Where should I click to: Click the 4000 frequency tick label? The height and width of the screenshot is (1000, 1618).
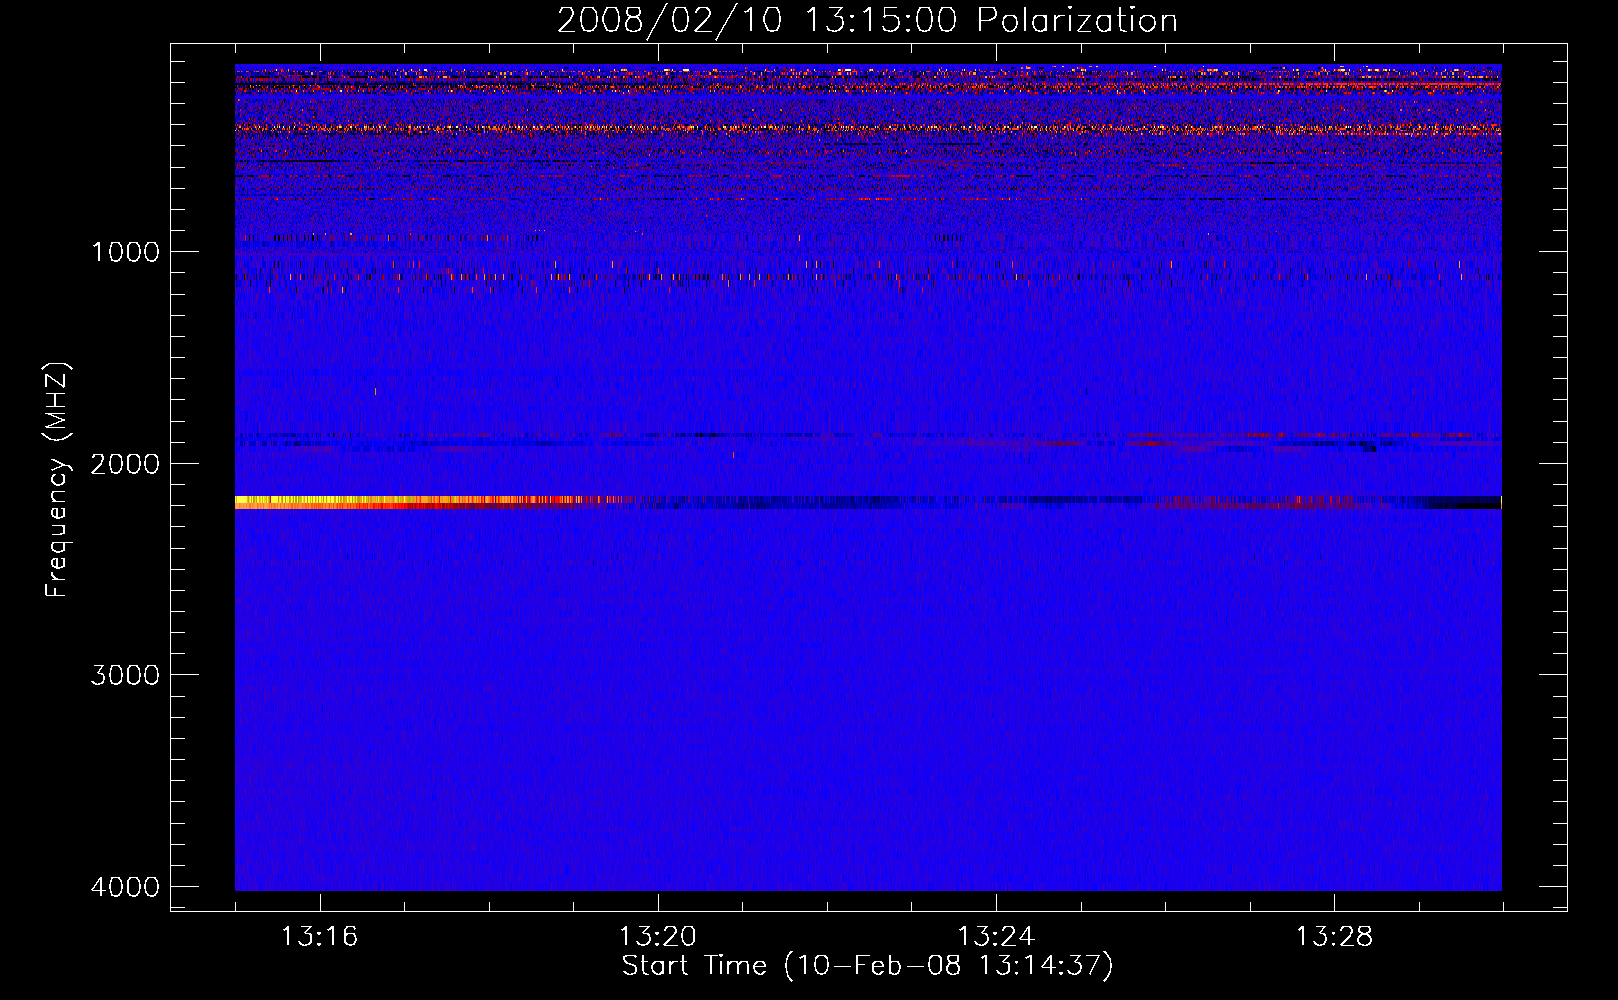[x=125, y=887]
